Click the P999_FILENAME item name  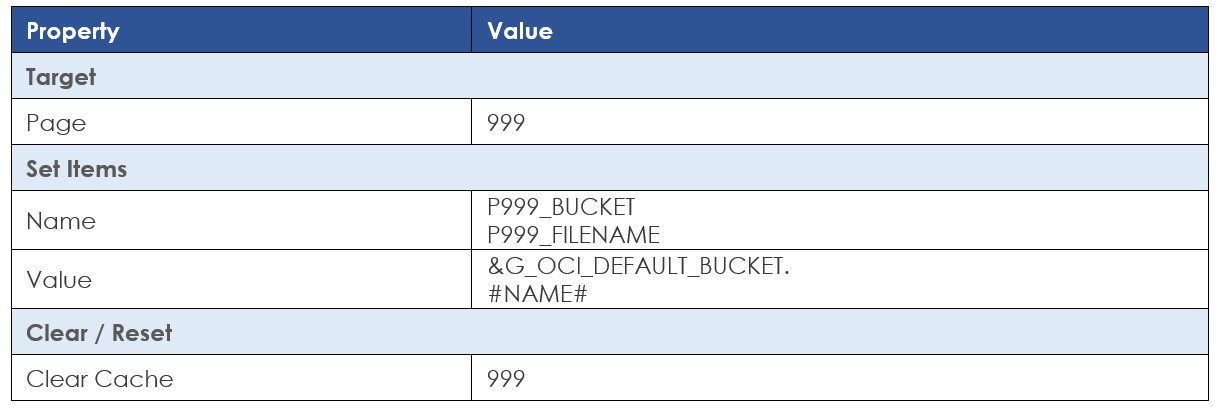[x=573, y=235]
